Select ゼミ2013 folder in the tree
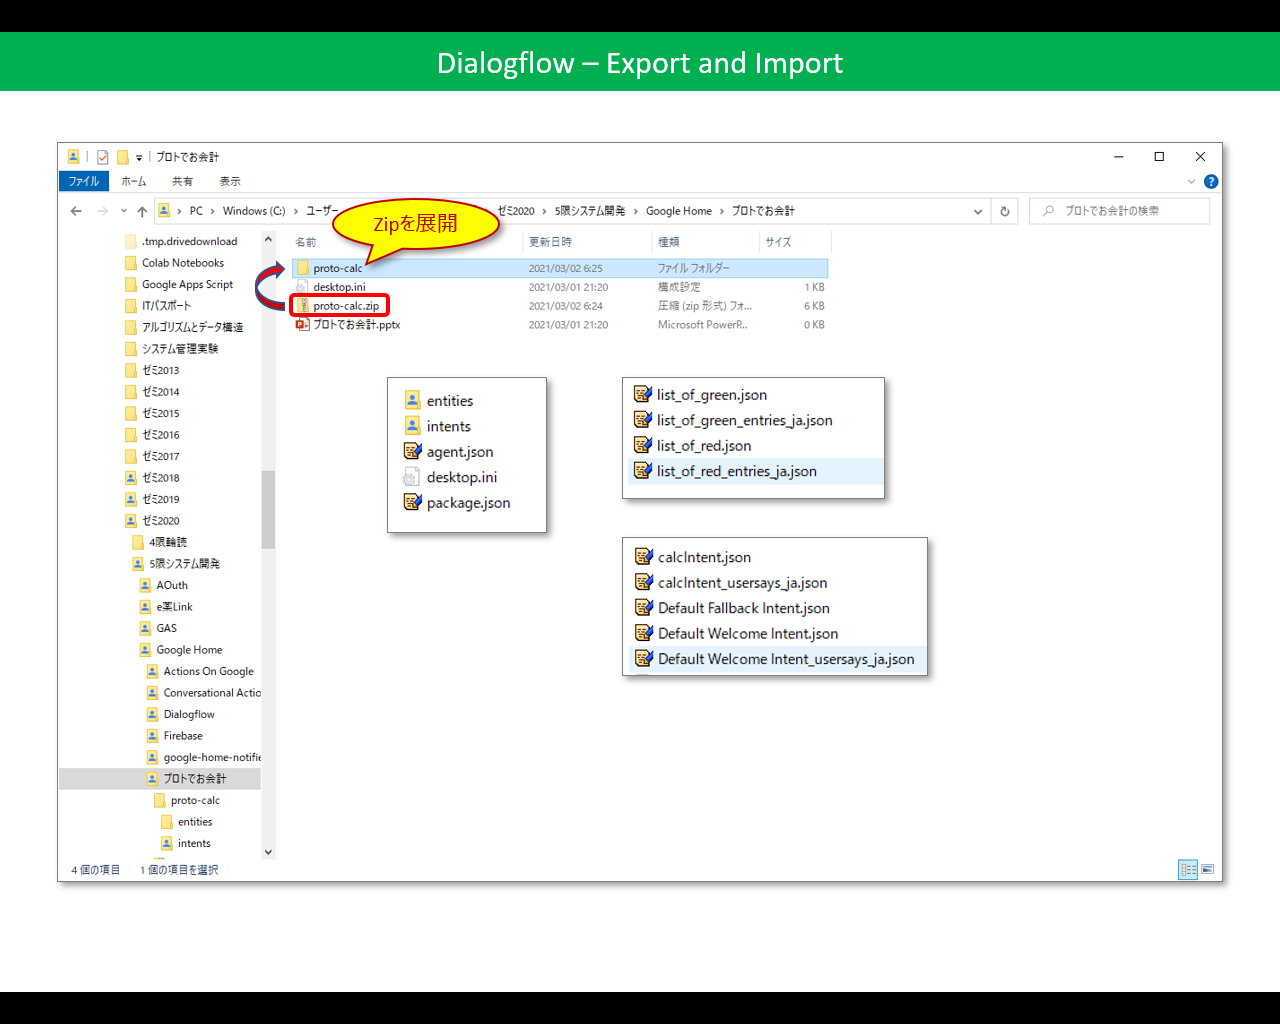 pos(160,370)
